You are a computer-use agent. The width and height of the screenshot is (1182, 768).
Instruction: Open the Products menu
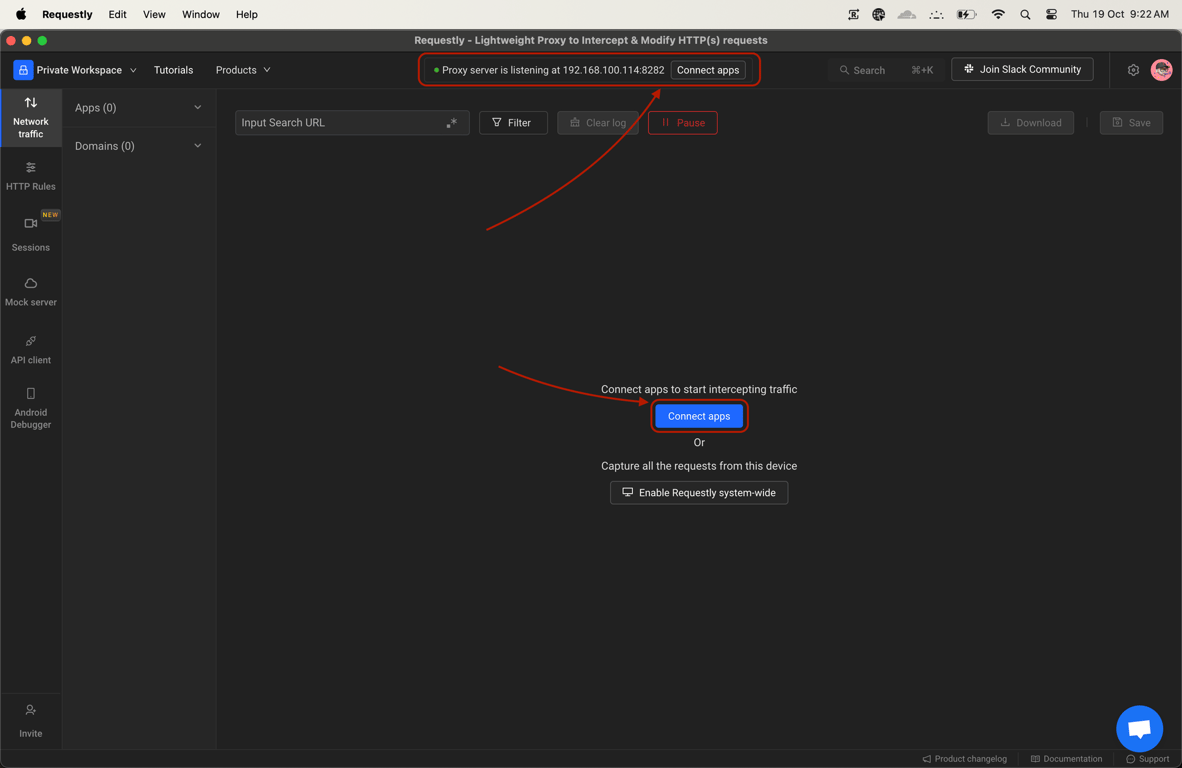click(242, 69)
